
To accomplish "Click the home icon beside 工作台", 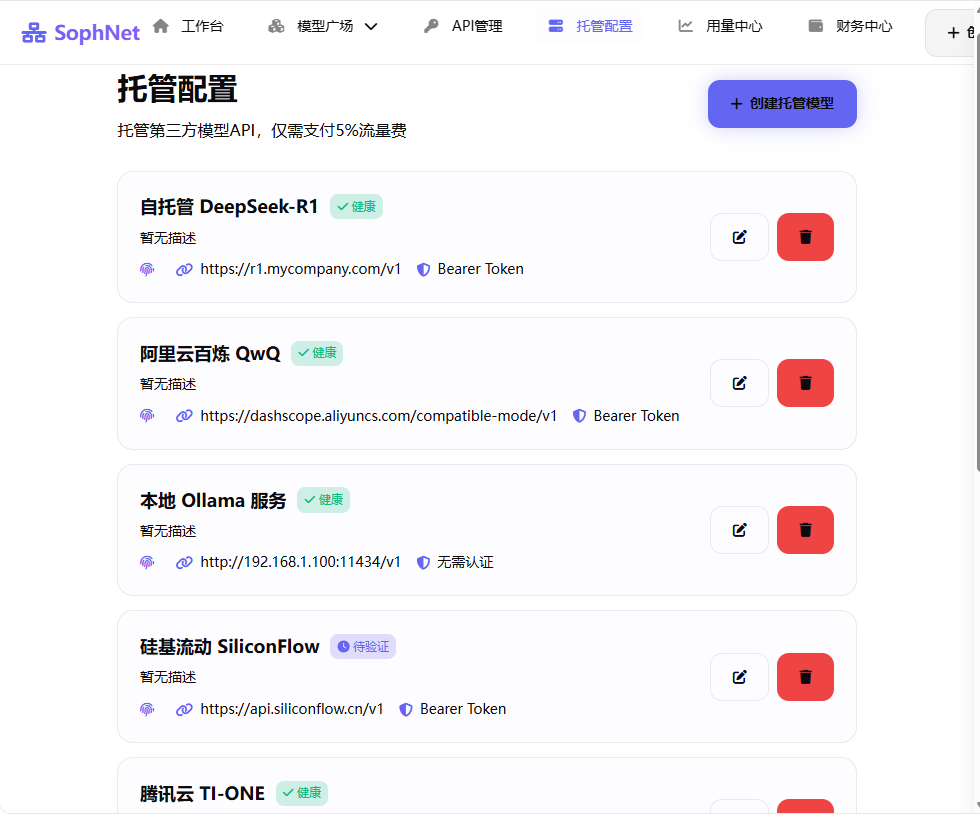I will 160,25.
